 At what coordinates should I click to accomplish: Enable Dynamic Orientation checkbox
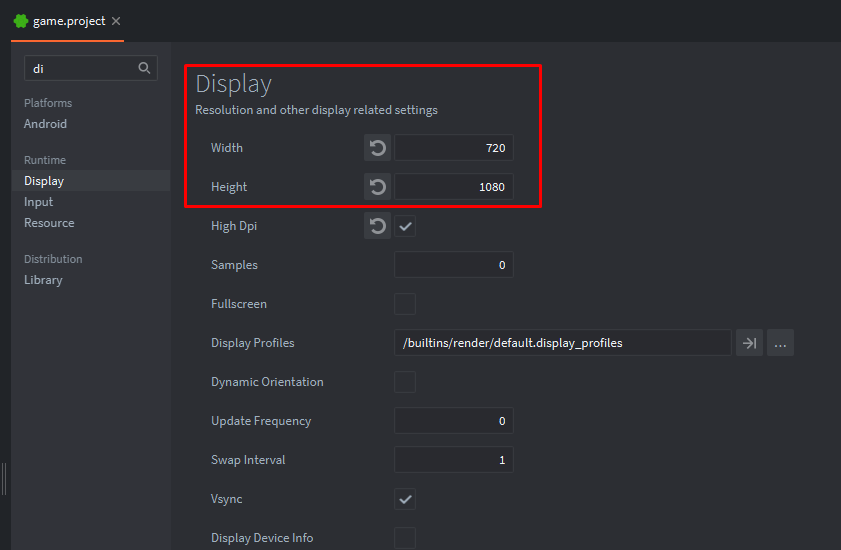pos(405,382)
